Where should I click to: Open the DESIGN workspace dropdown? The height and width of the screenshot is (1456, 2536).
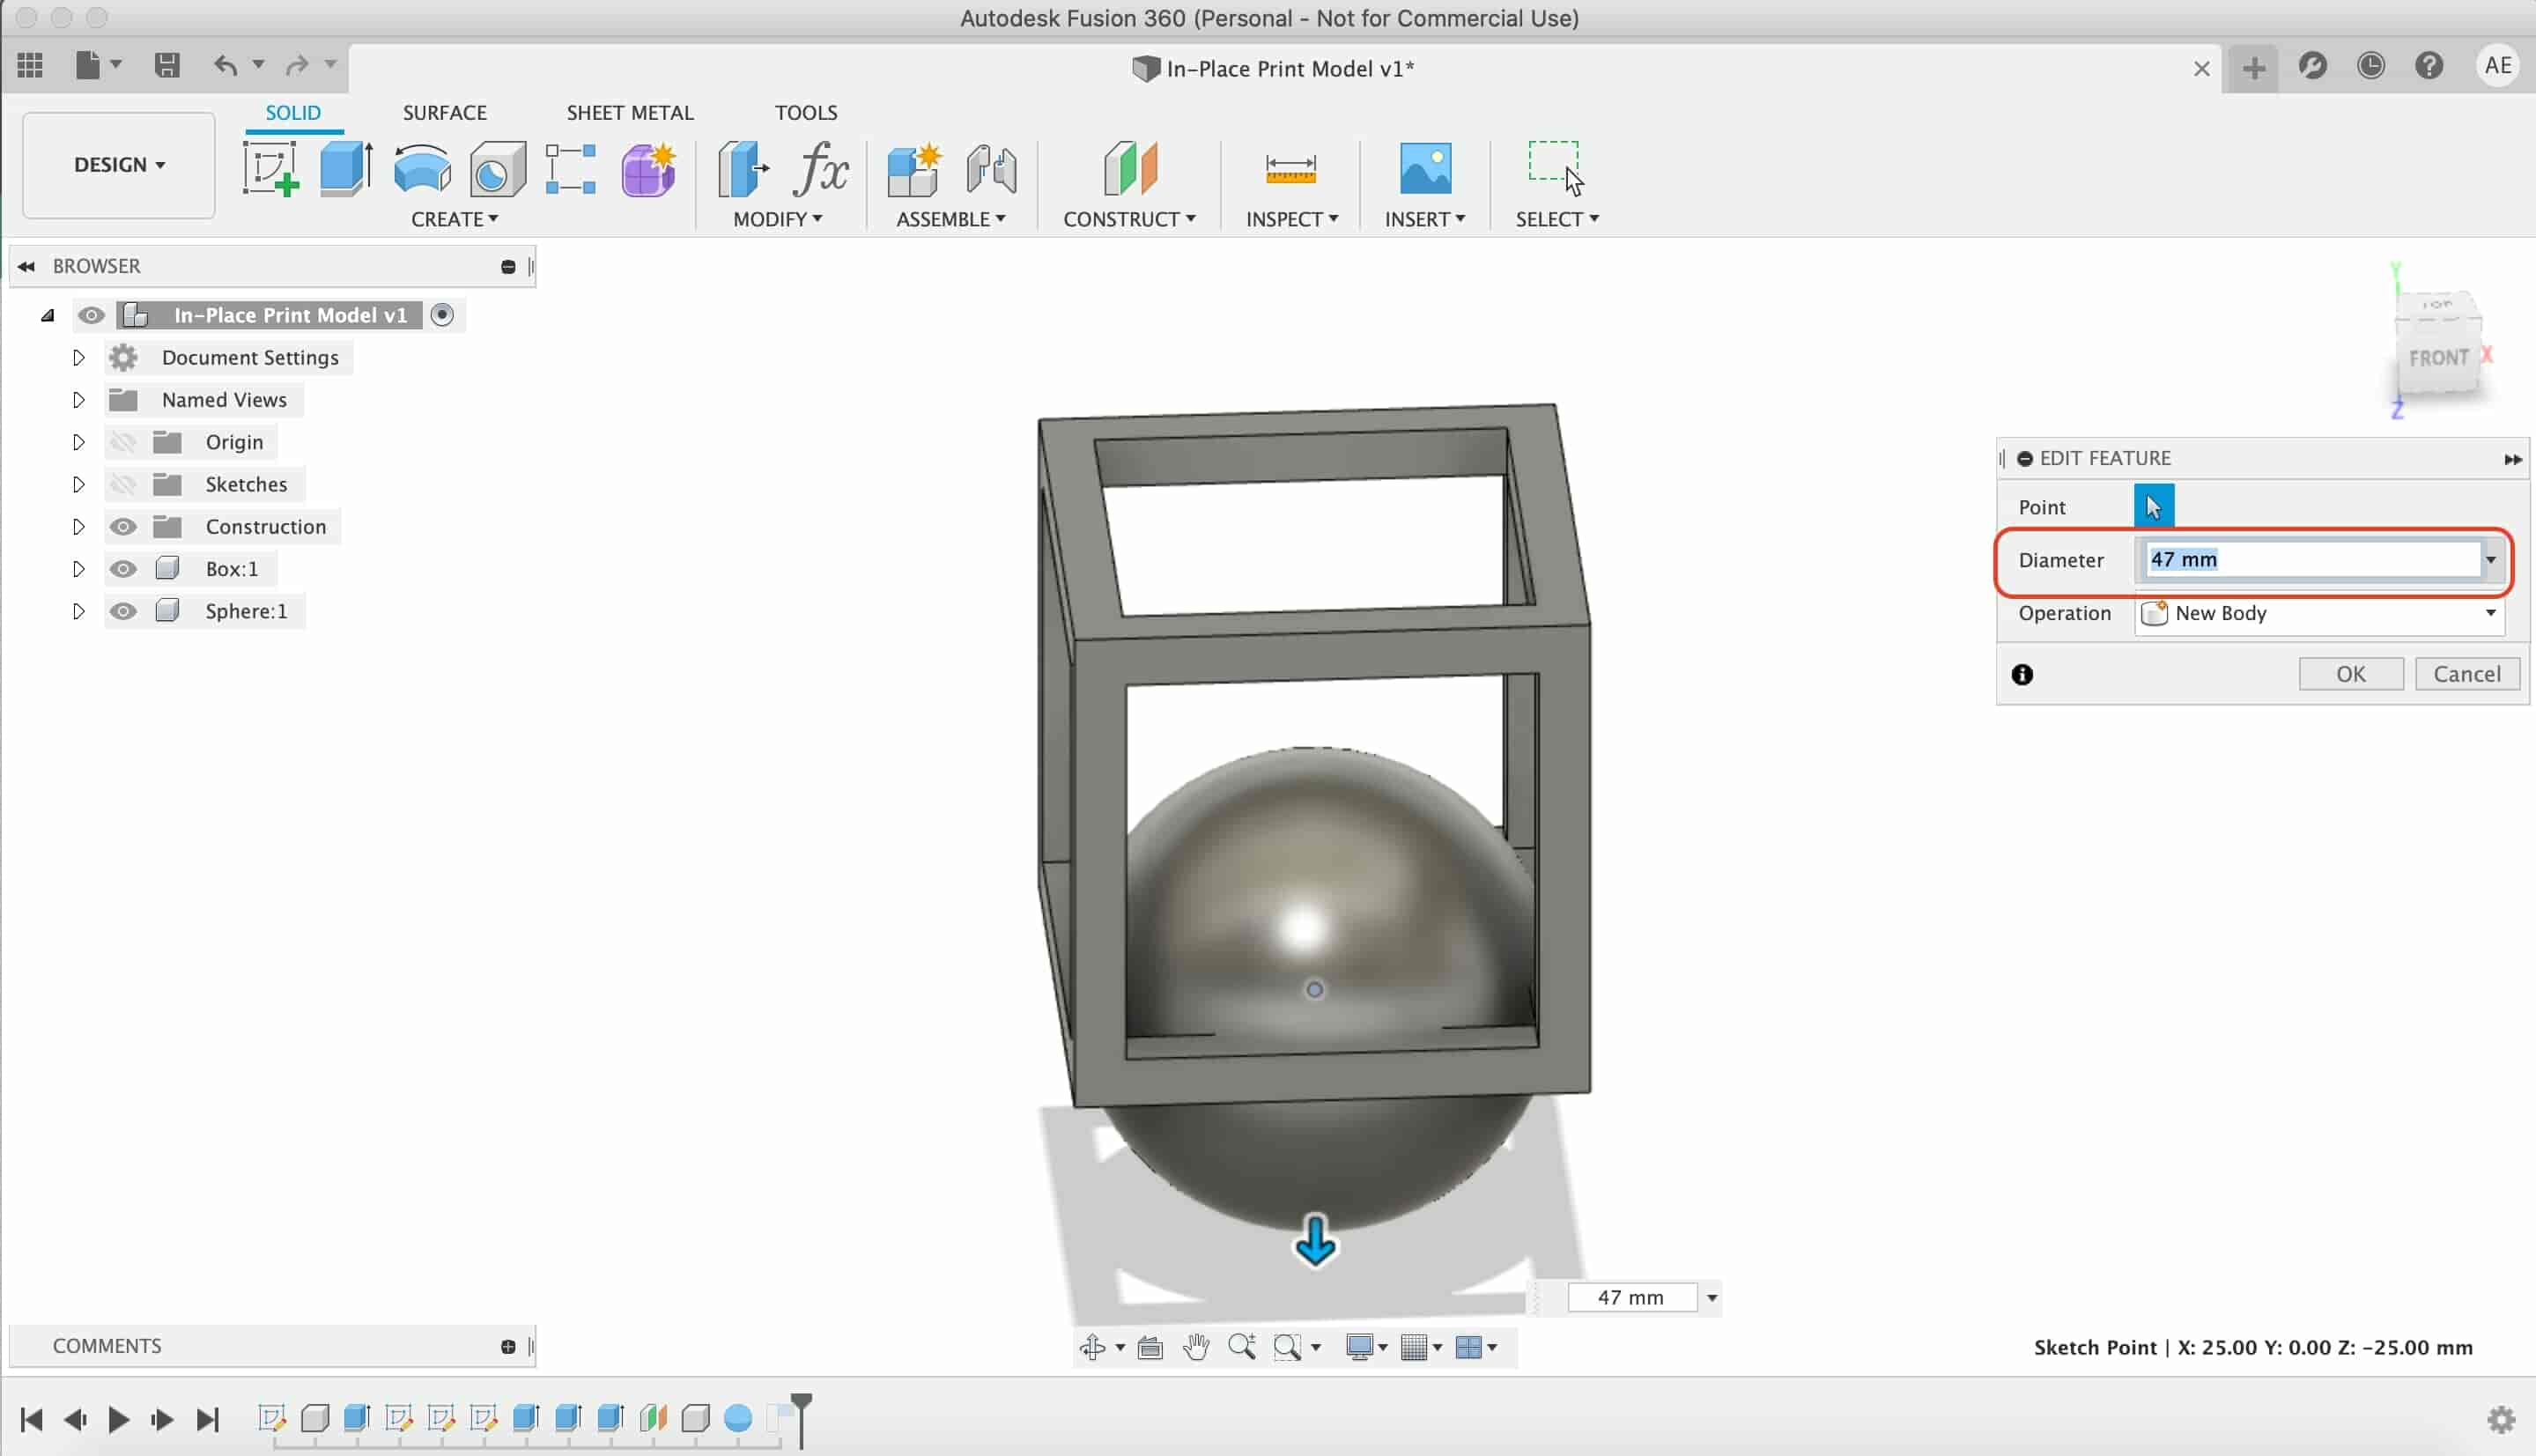coord(119,165)
